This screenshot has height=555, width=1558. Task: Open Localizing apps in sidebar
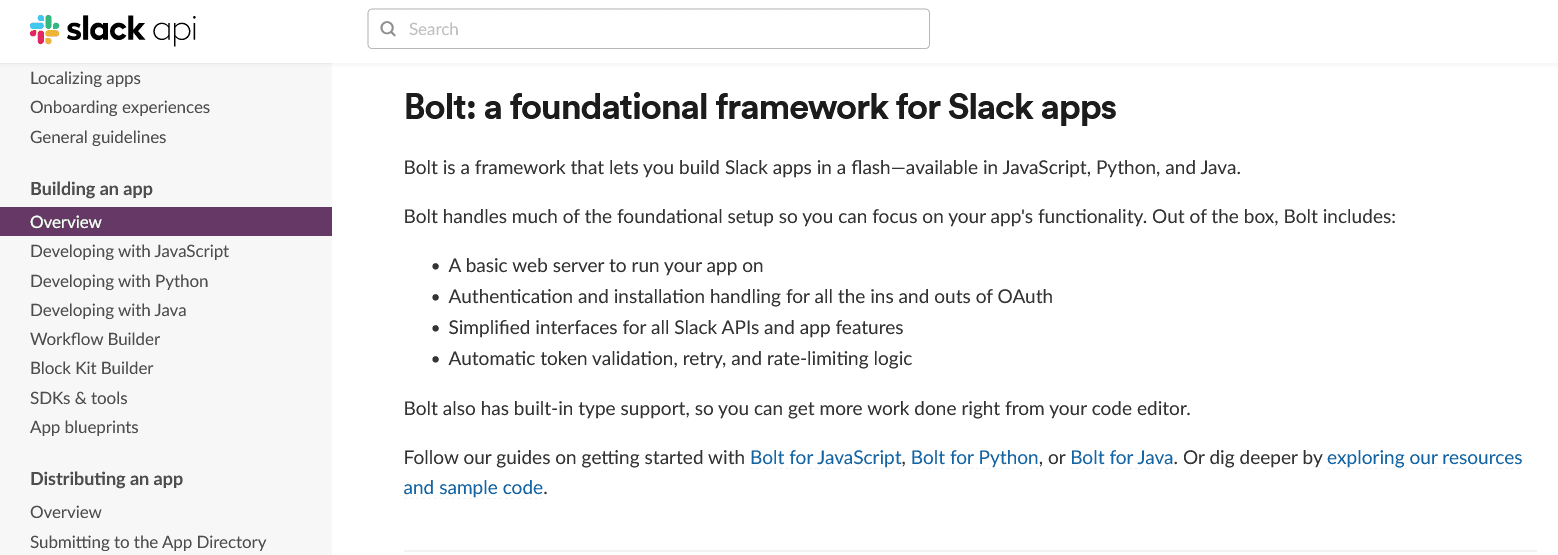[85, 78]
